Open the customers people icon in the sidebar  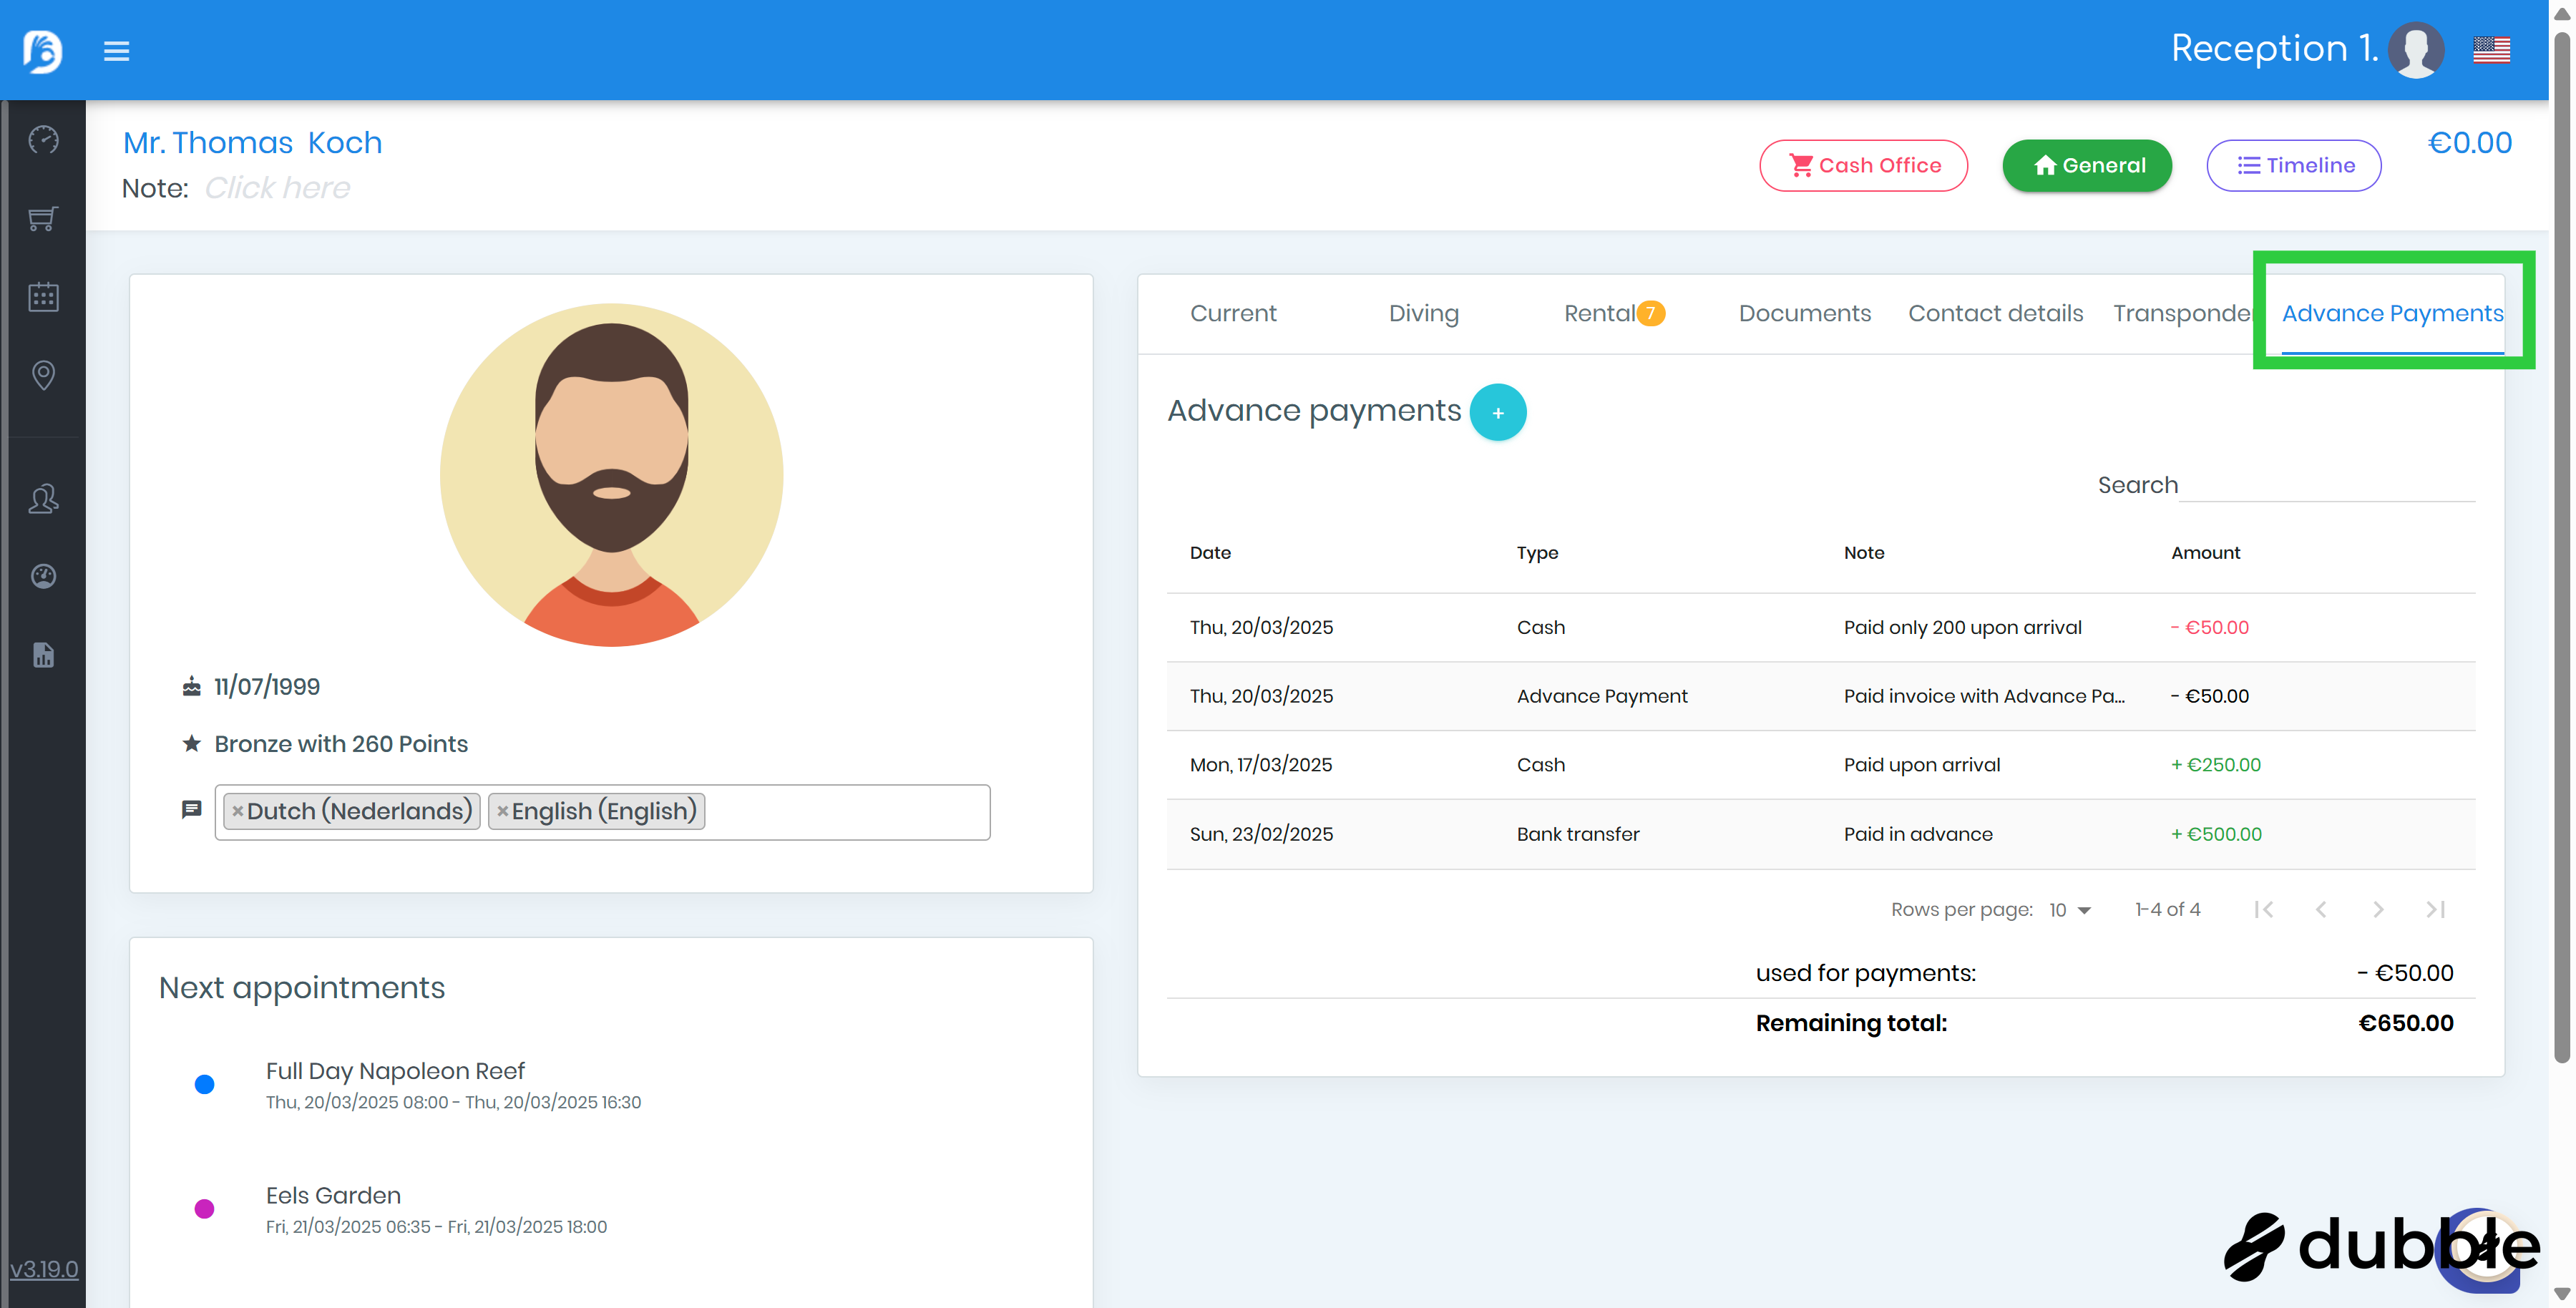pyautogui.click(x=43, y=498)
